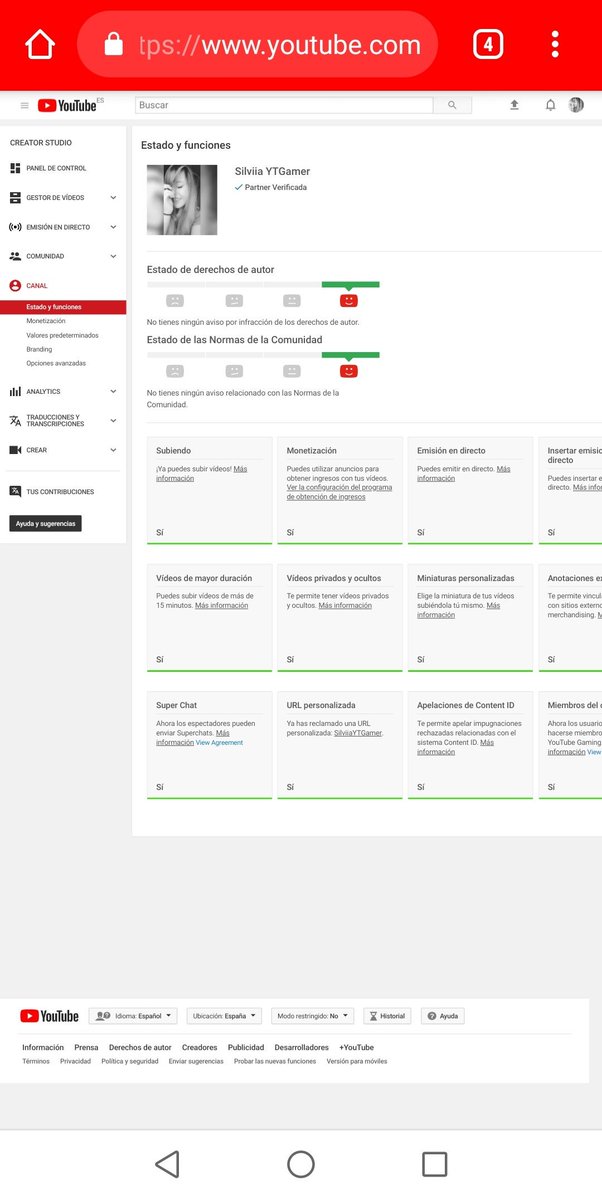Screen dimensions: 602x1200
Task: Click the red happy face under Normas de la Comunidad
Action: coord(349,371)
